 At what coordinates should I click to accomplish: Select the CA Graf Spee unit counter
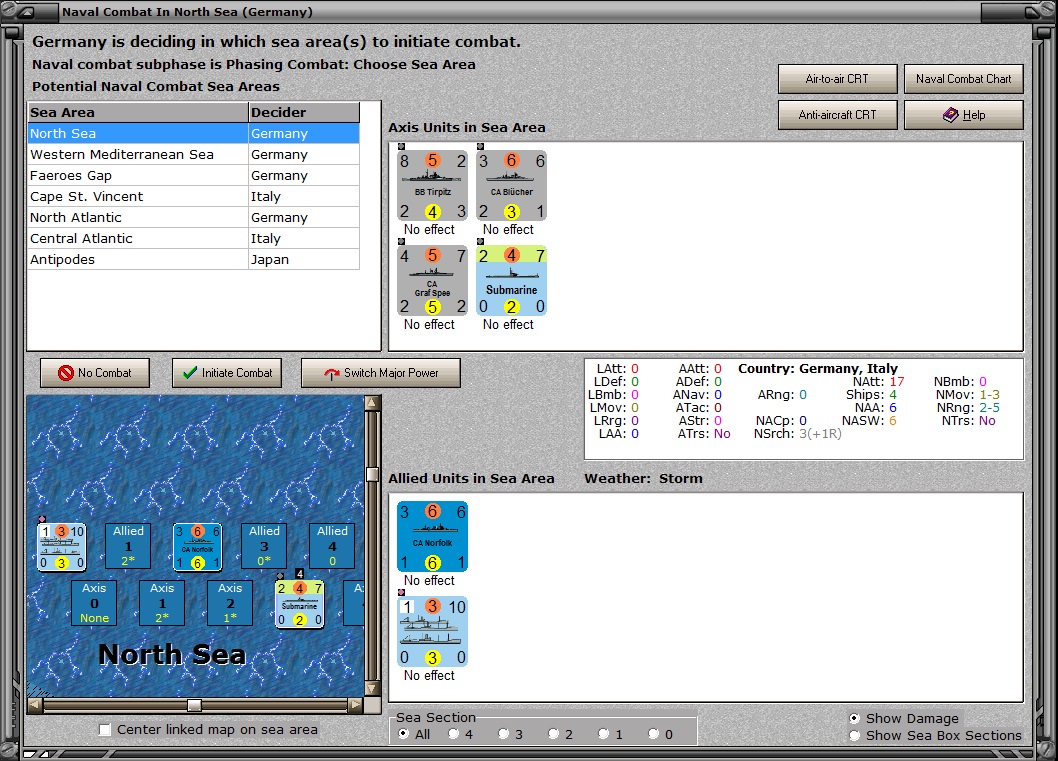[432, 281]
